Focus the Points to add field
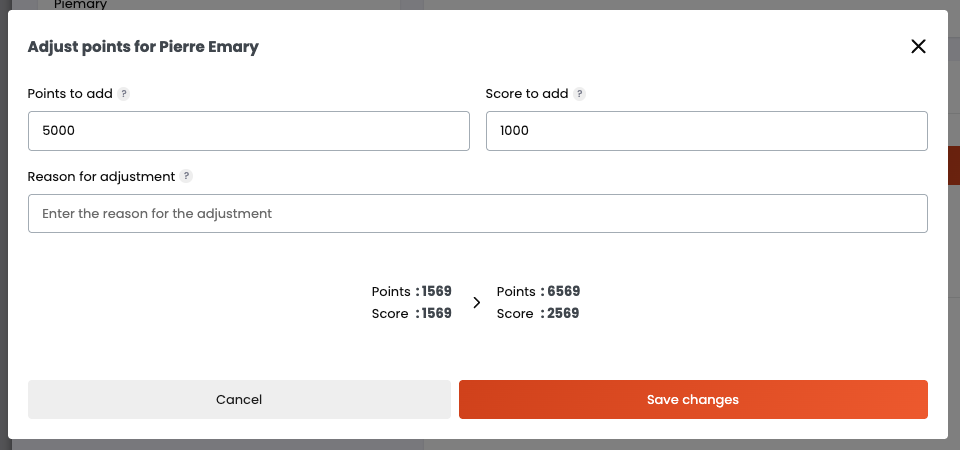960x450 pixels. click(248, 131)
